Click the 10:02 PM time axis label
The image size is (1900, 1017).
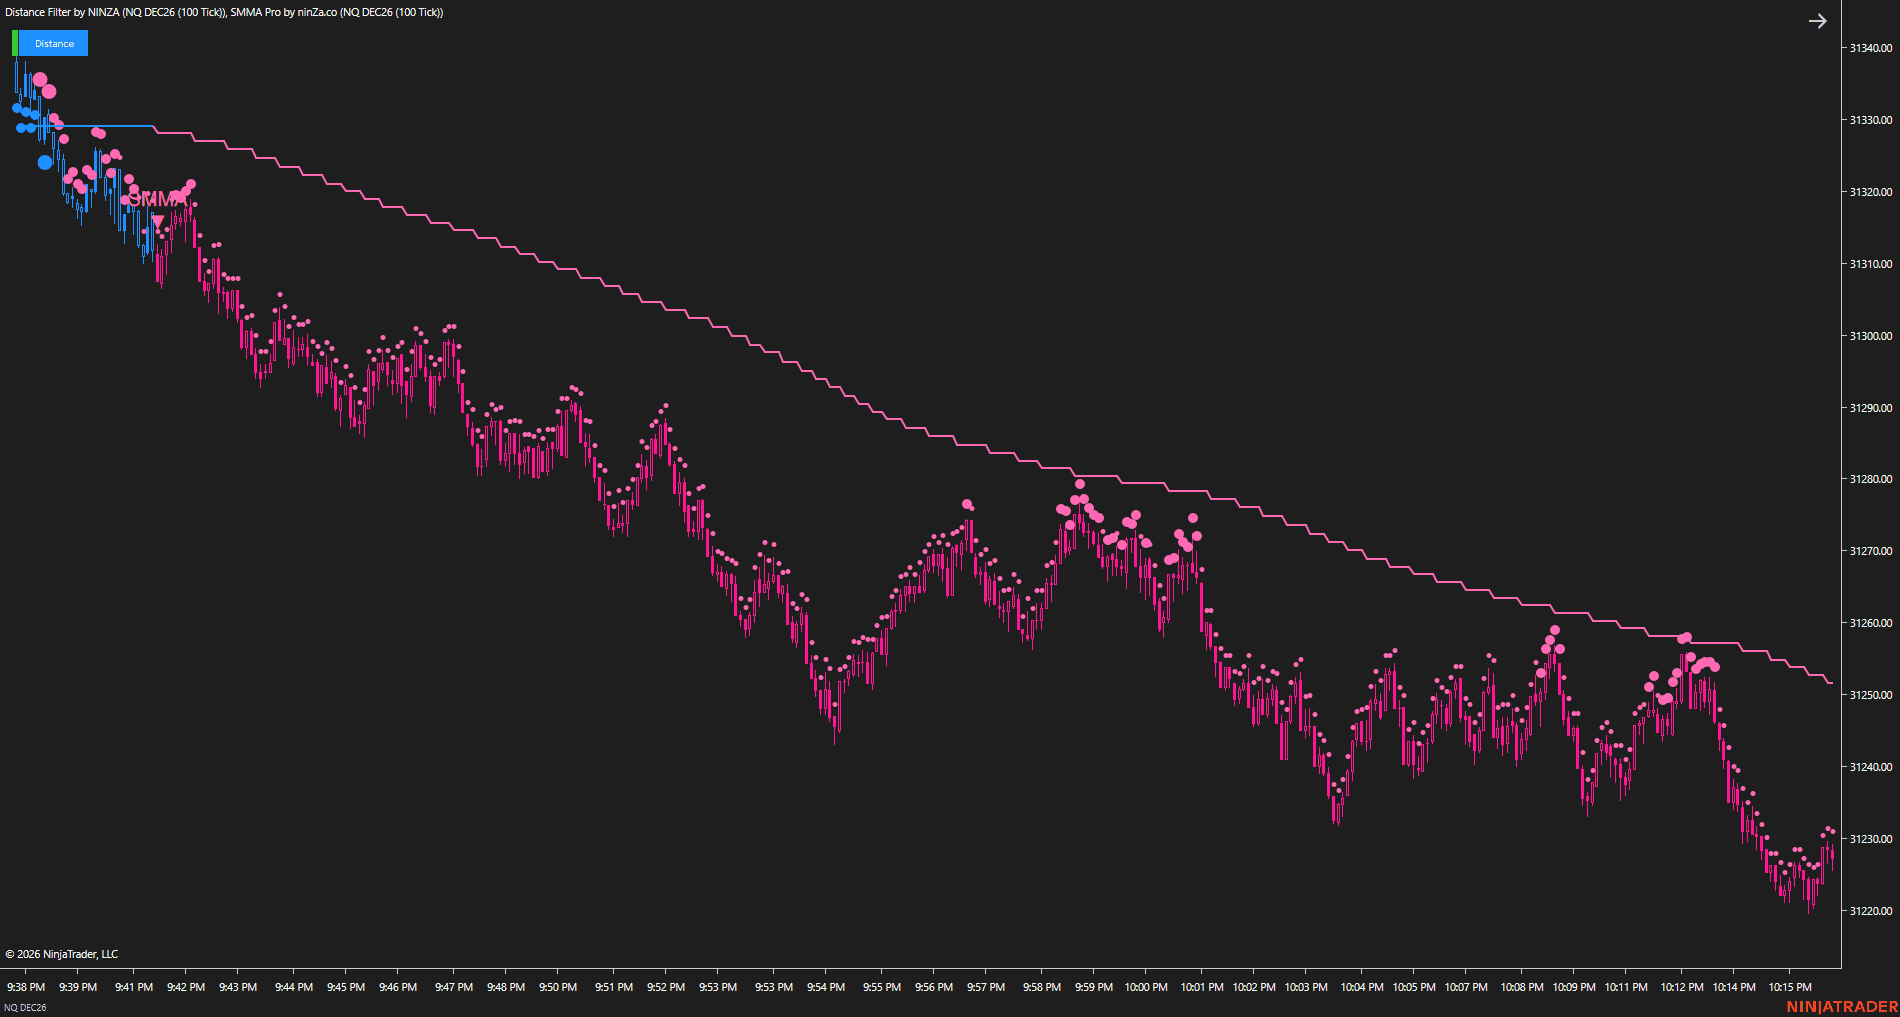(x=1254, y=987)
